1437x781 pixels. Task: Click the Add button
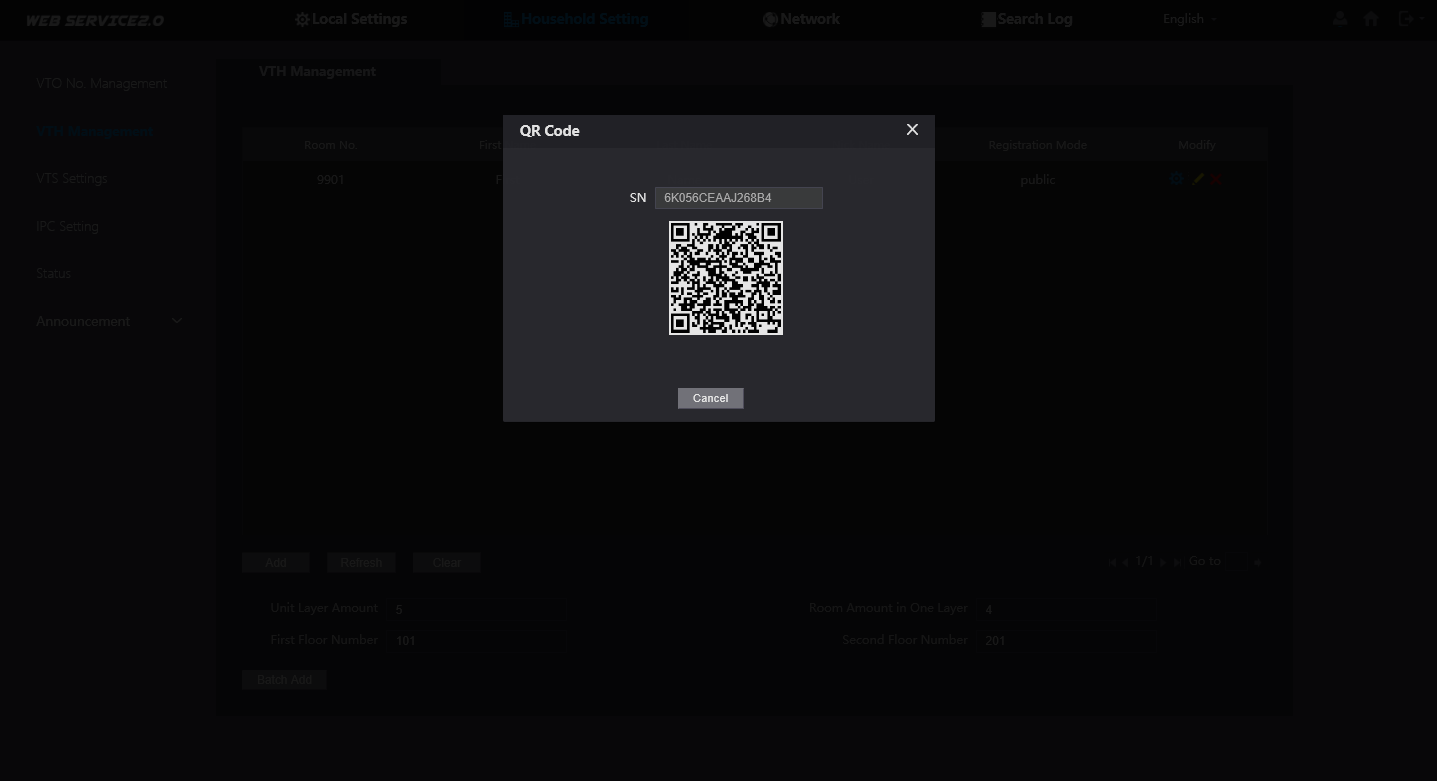click(276, 563)
